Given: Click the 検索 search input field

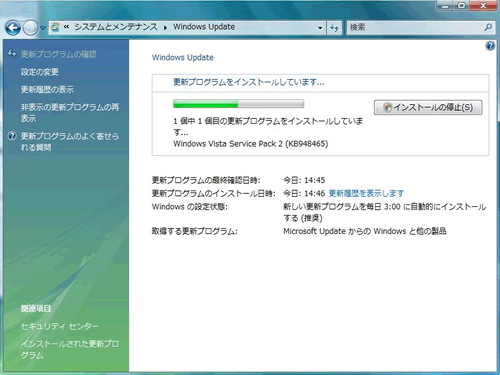Looking at the screenshot, I should (x=415, y=27).
